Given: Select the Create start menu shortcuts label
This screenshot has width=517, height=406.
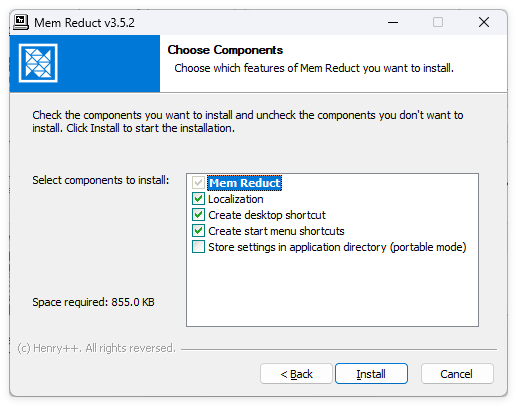Looking at the screenshot, I should (276, 231).
